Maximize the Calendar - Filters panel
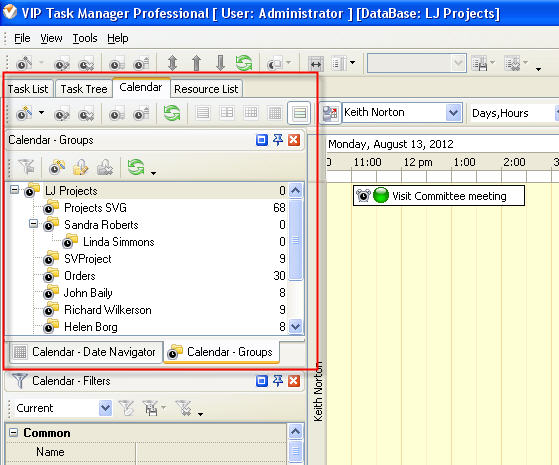Screen dimensions: 559x465 click(262, 381)
